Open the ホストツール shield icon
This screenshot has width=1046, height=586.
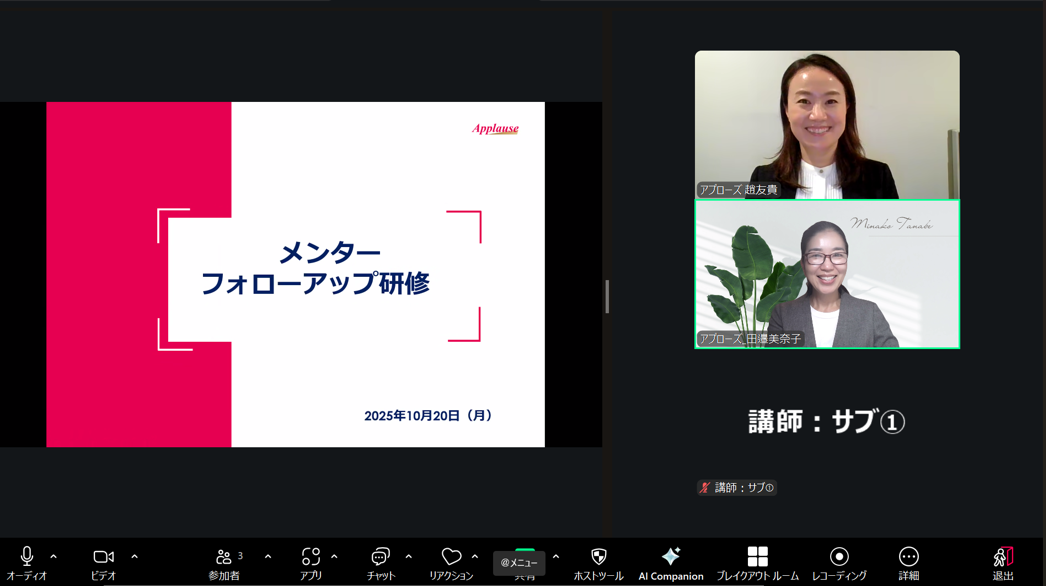tap(598, 558)
